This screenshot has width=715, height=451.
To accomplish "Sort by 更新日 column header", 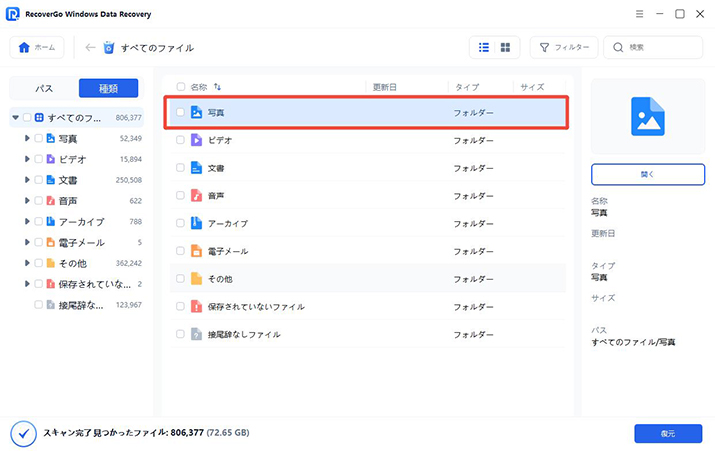I will 384,87.
